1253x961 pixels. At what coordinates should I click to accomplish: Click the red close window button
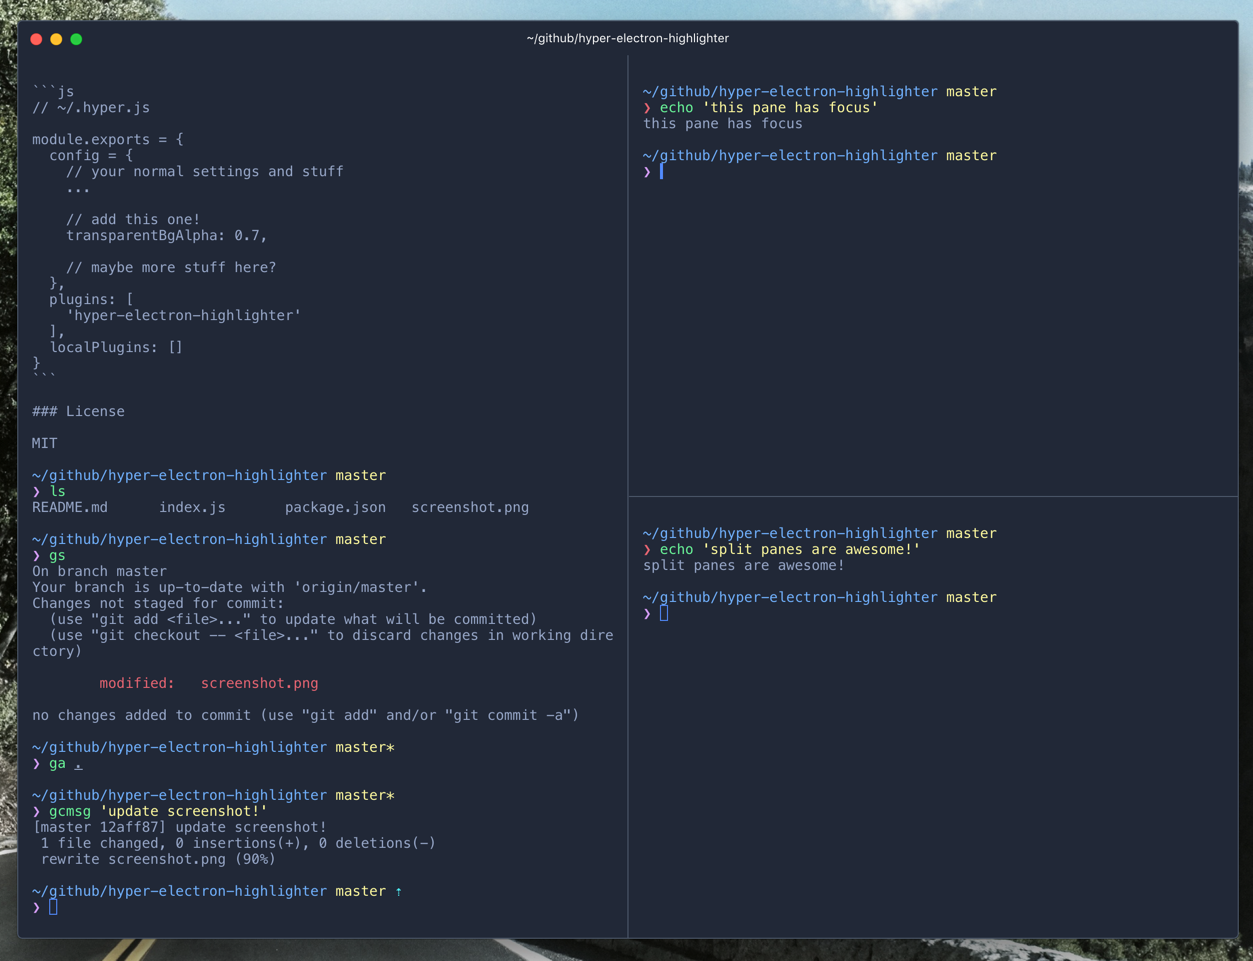(x=36, y=39)
